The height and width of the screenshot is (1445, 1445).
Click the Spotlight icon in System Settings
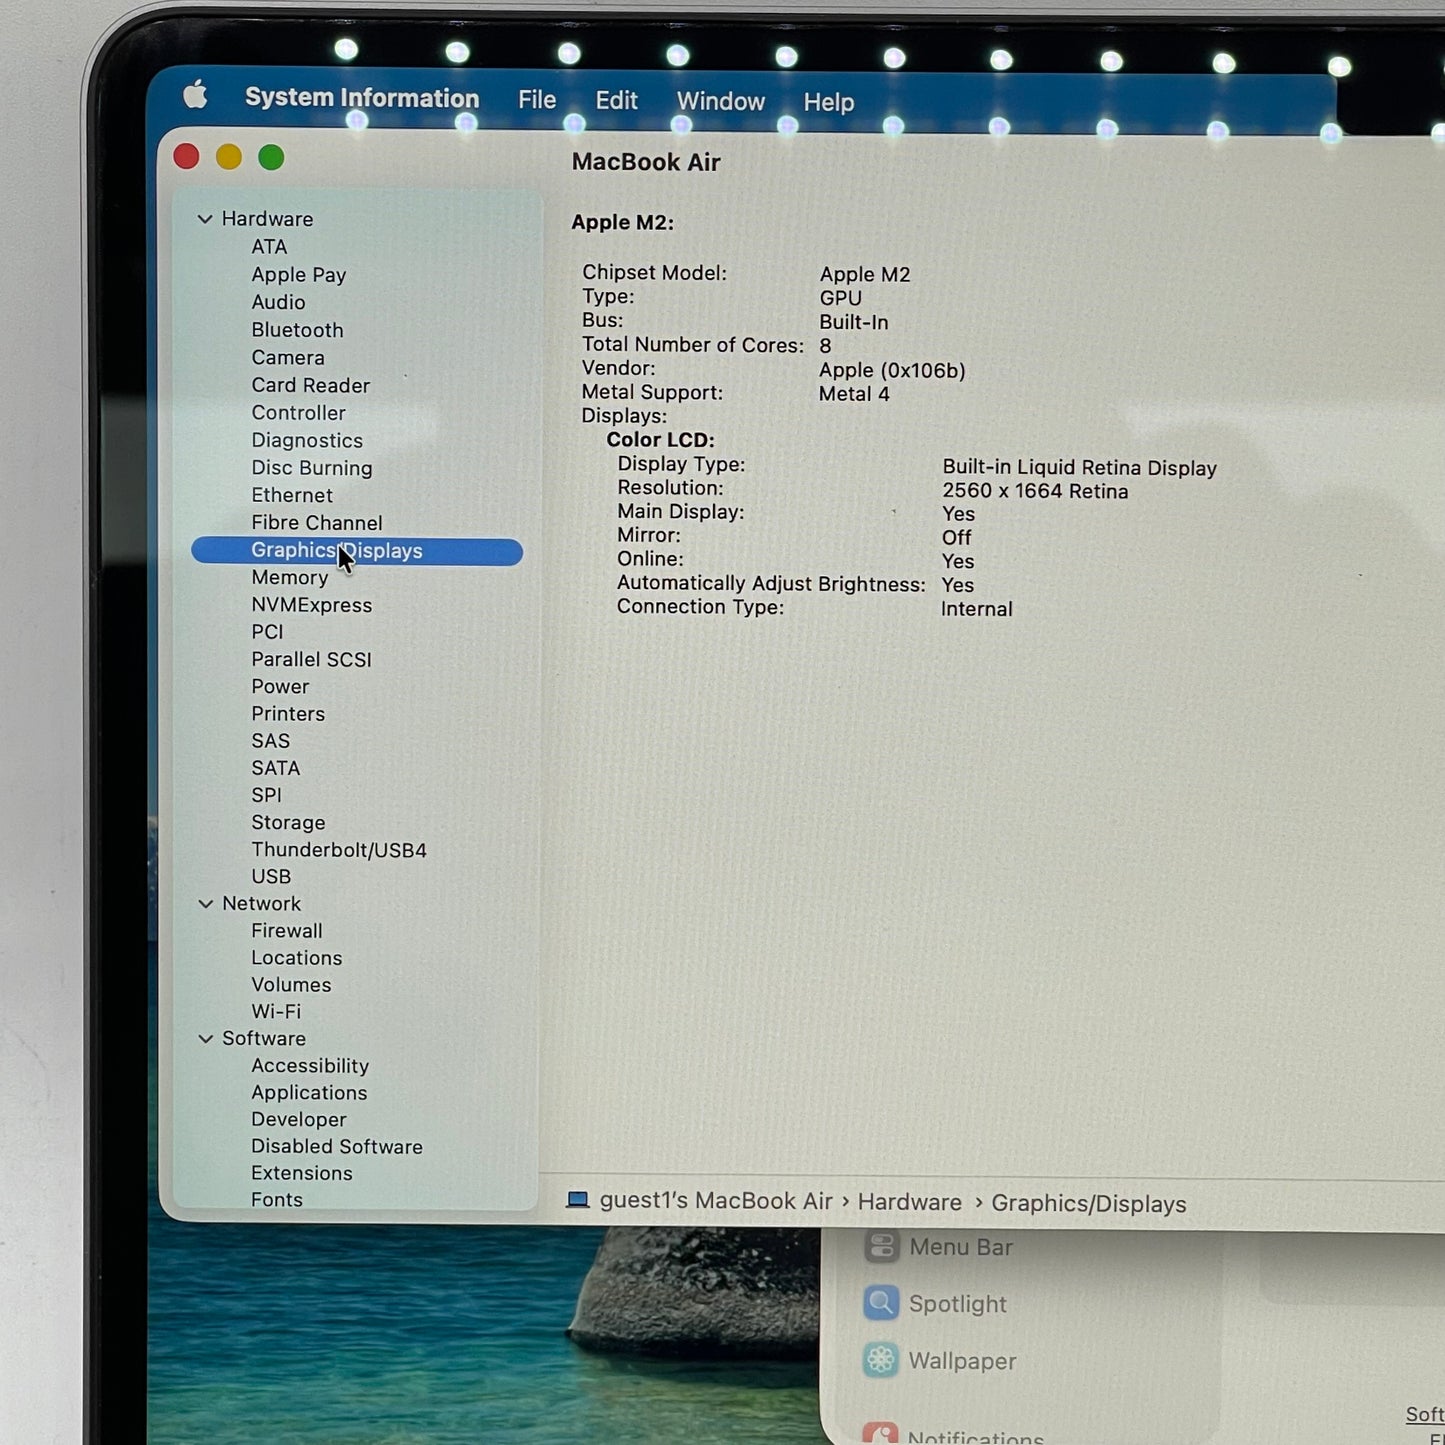tap(881, 1303)
